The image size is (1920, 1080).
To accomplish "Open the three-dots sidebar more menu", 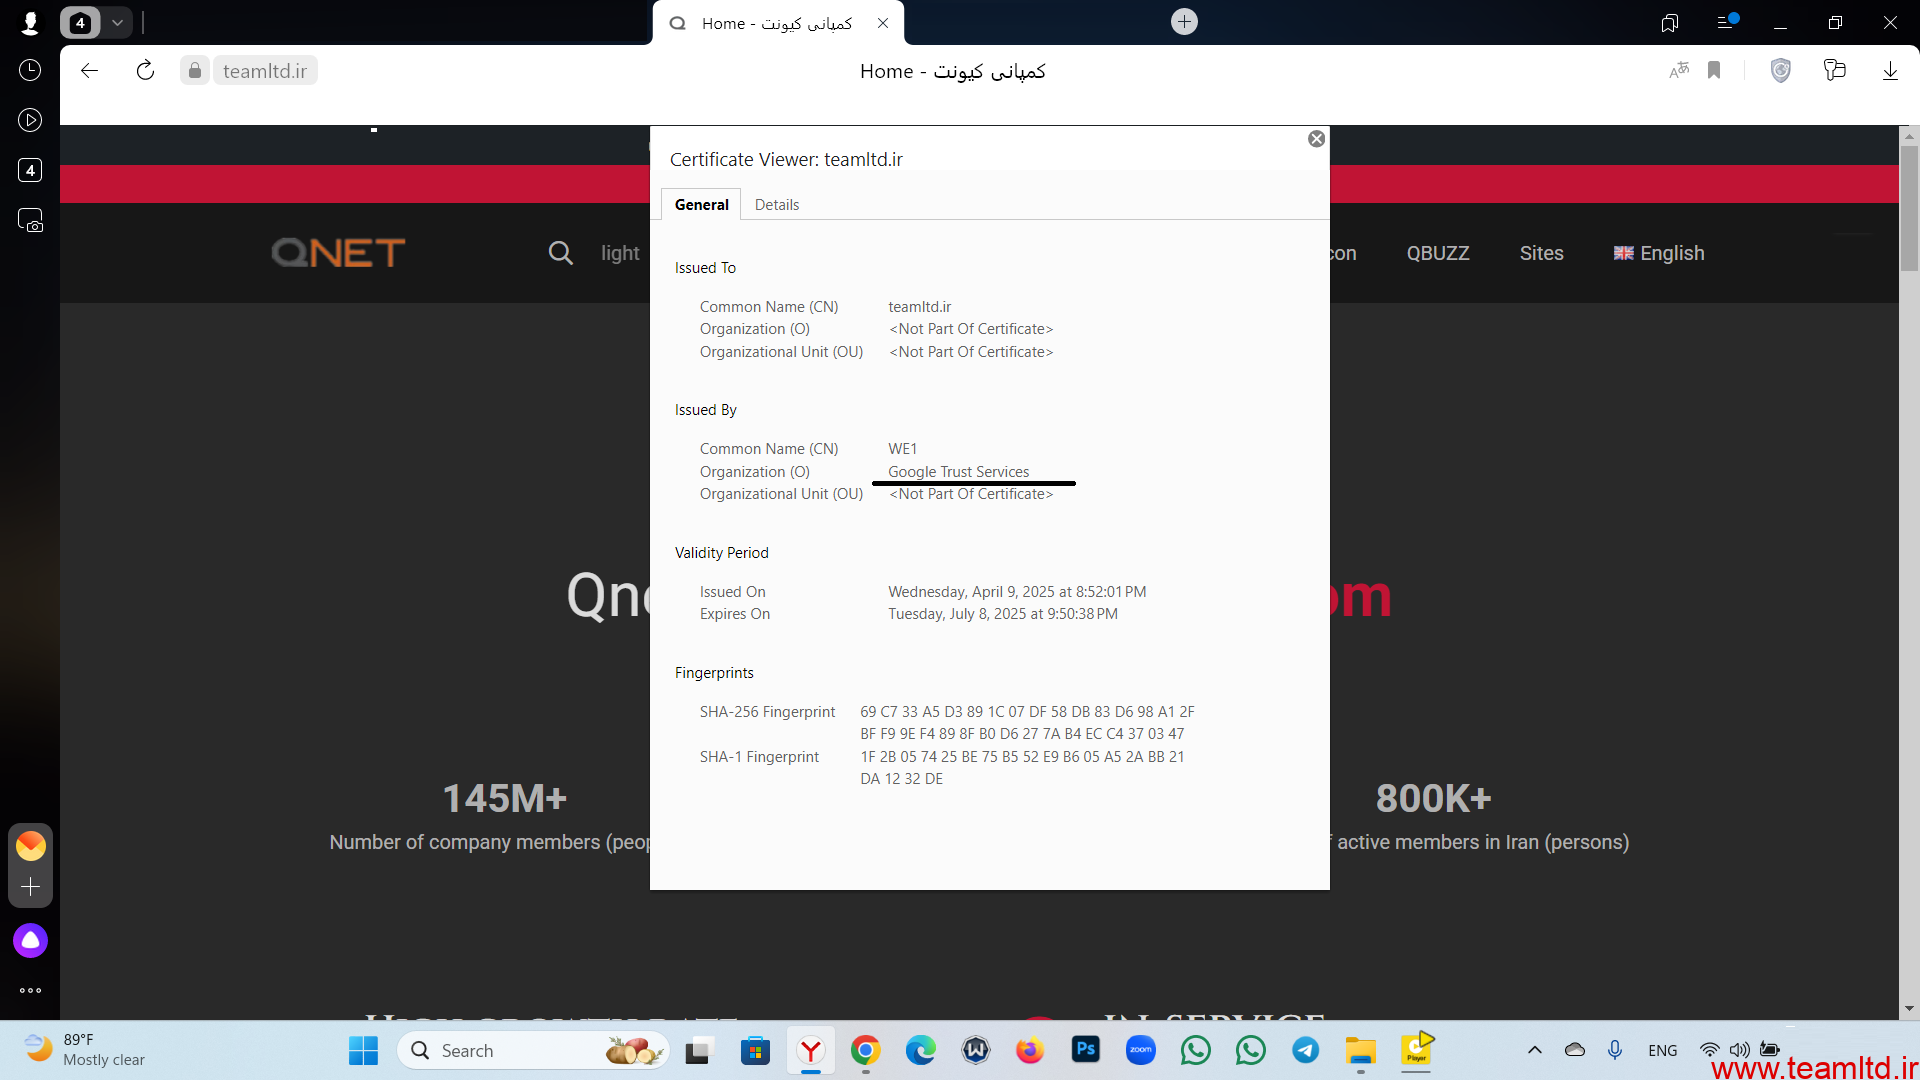I will coord(30,991).
